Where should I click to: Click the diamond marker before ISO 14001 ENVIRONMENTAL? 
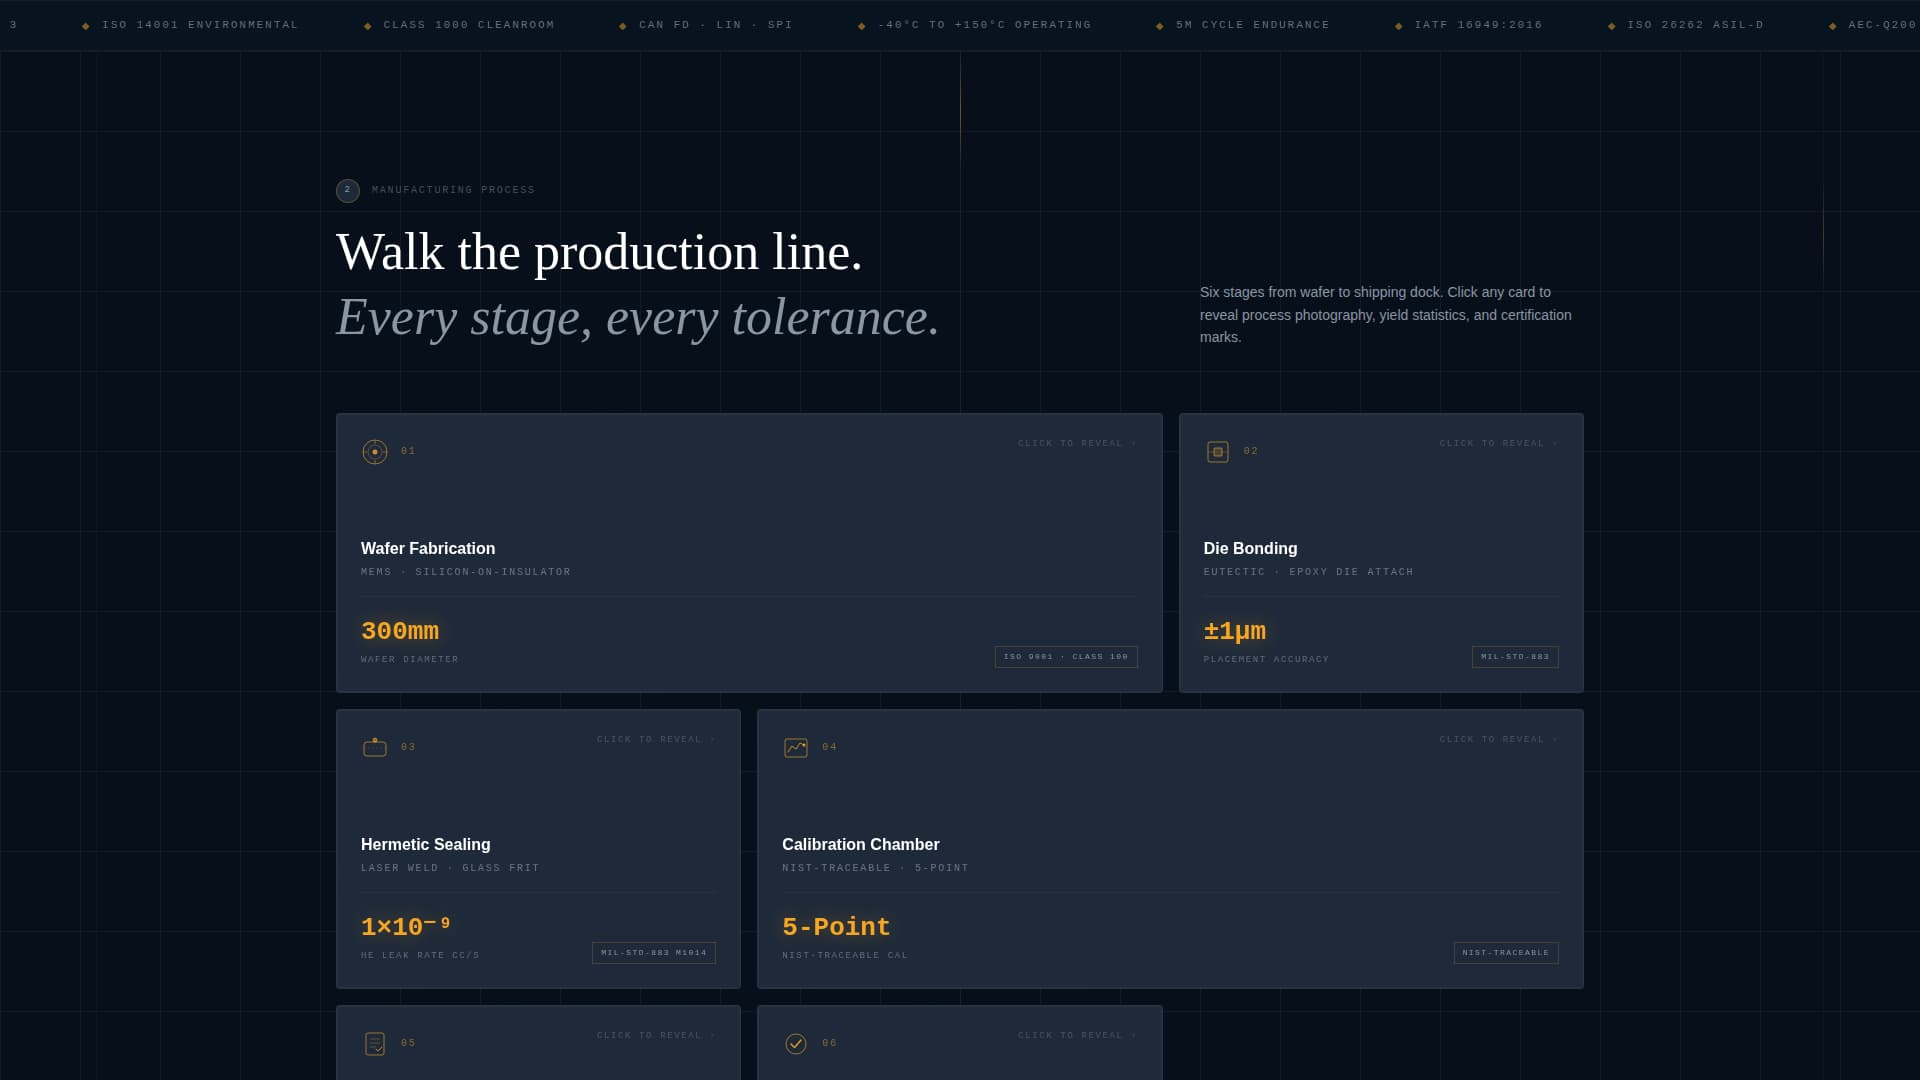[x=85, y=24]
